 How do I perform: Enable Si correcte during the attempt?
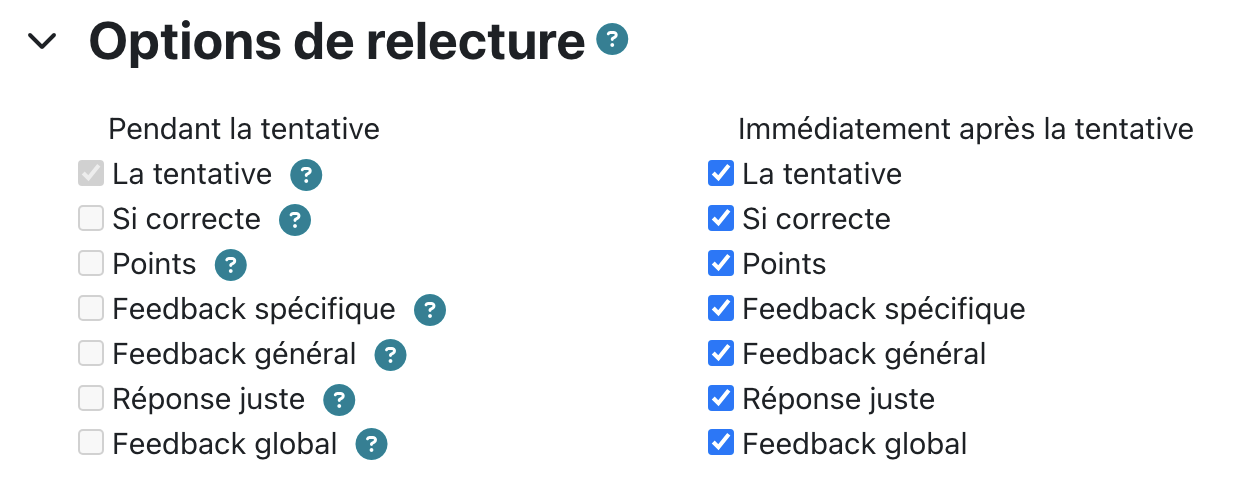[x=91, y=219]
